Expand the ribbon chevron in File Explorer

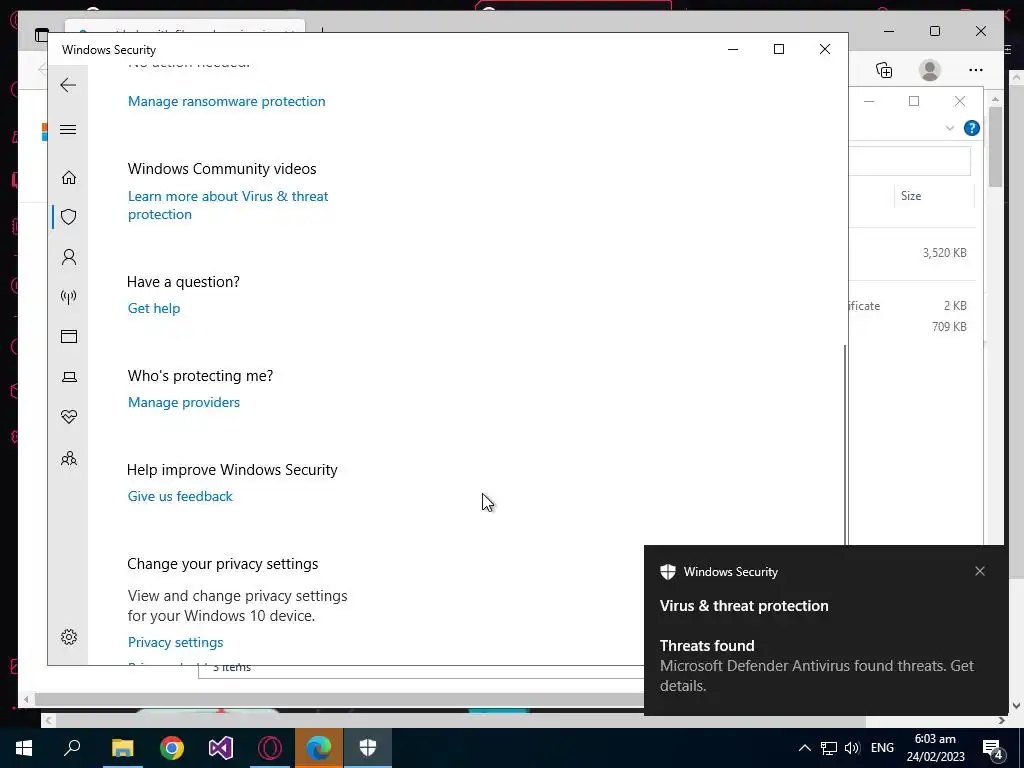point(950,128)
